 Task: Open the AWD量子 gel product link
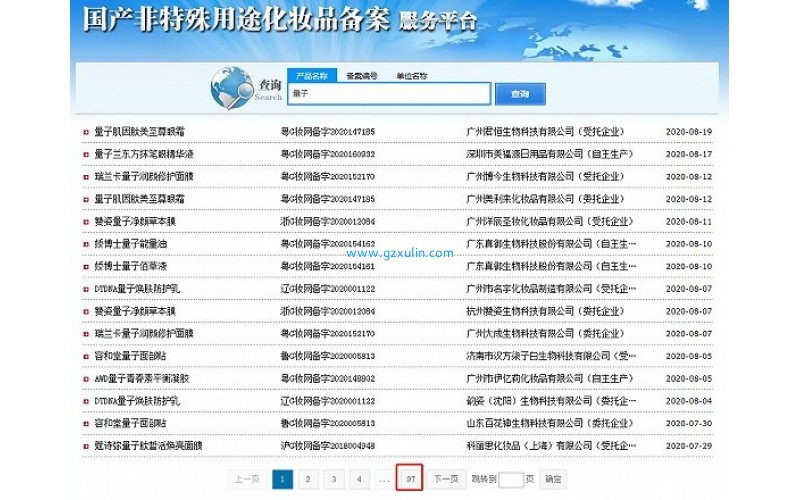142,379
